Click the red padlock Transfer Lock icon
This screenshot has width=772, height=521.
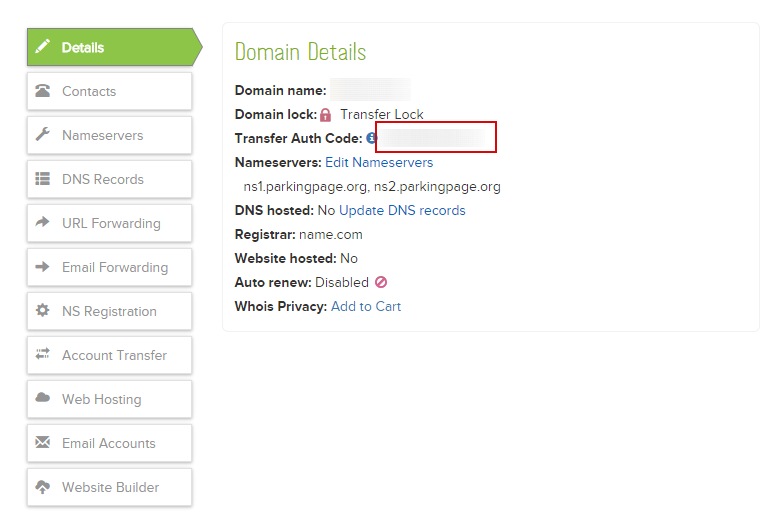[326, 115]
